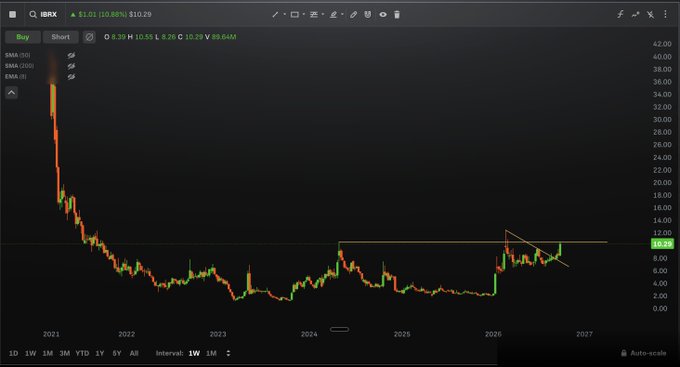Click the square chart layout icon beside IBRX
Screen dimensions: 680x367
tap(13, 14)
